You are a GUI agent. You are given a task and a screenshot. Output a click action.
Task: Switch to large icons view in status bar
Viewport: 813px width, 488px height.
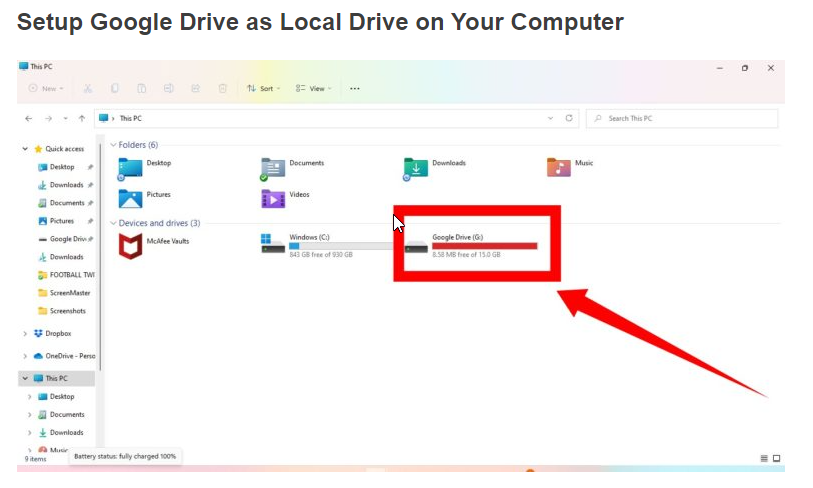tap(777, 458)
